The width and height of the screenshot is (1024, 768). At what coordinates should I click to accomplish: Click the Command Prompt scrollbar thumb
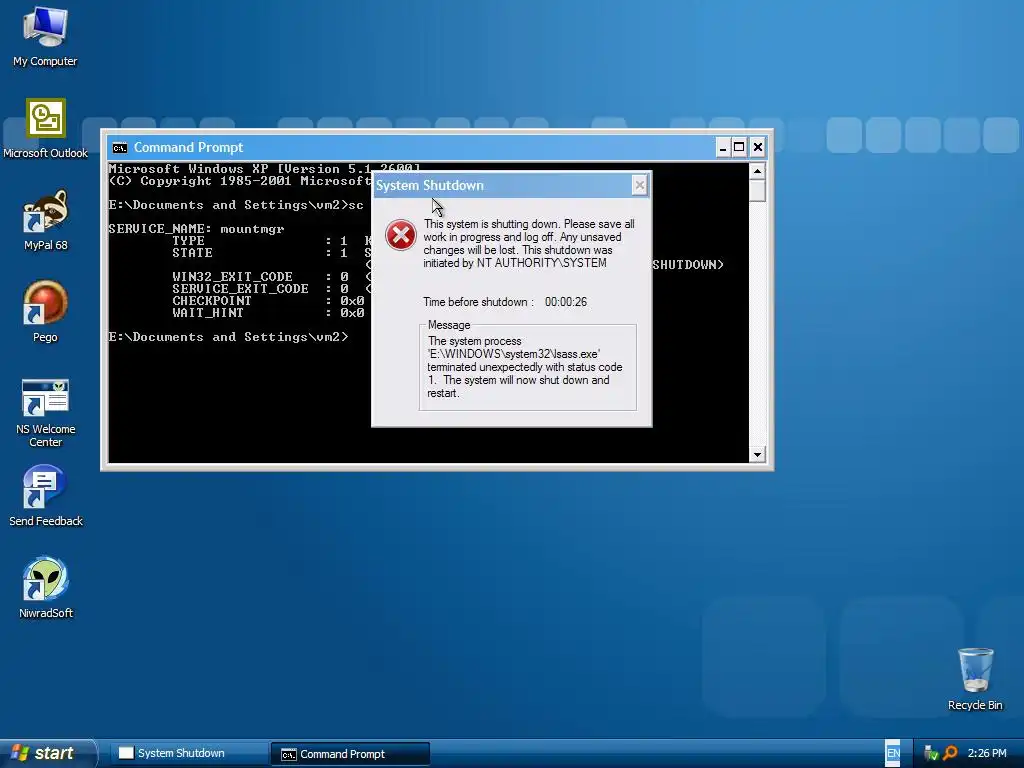pos(757,191)
